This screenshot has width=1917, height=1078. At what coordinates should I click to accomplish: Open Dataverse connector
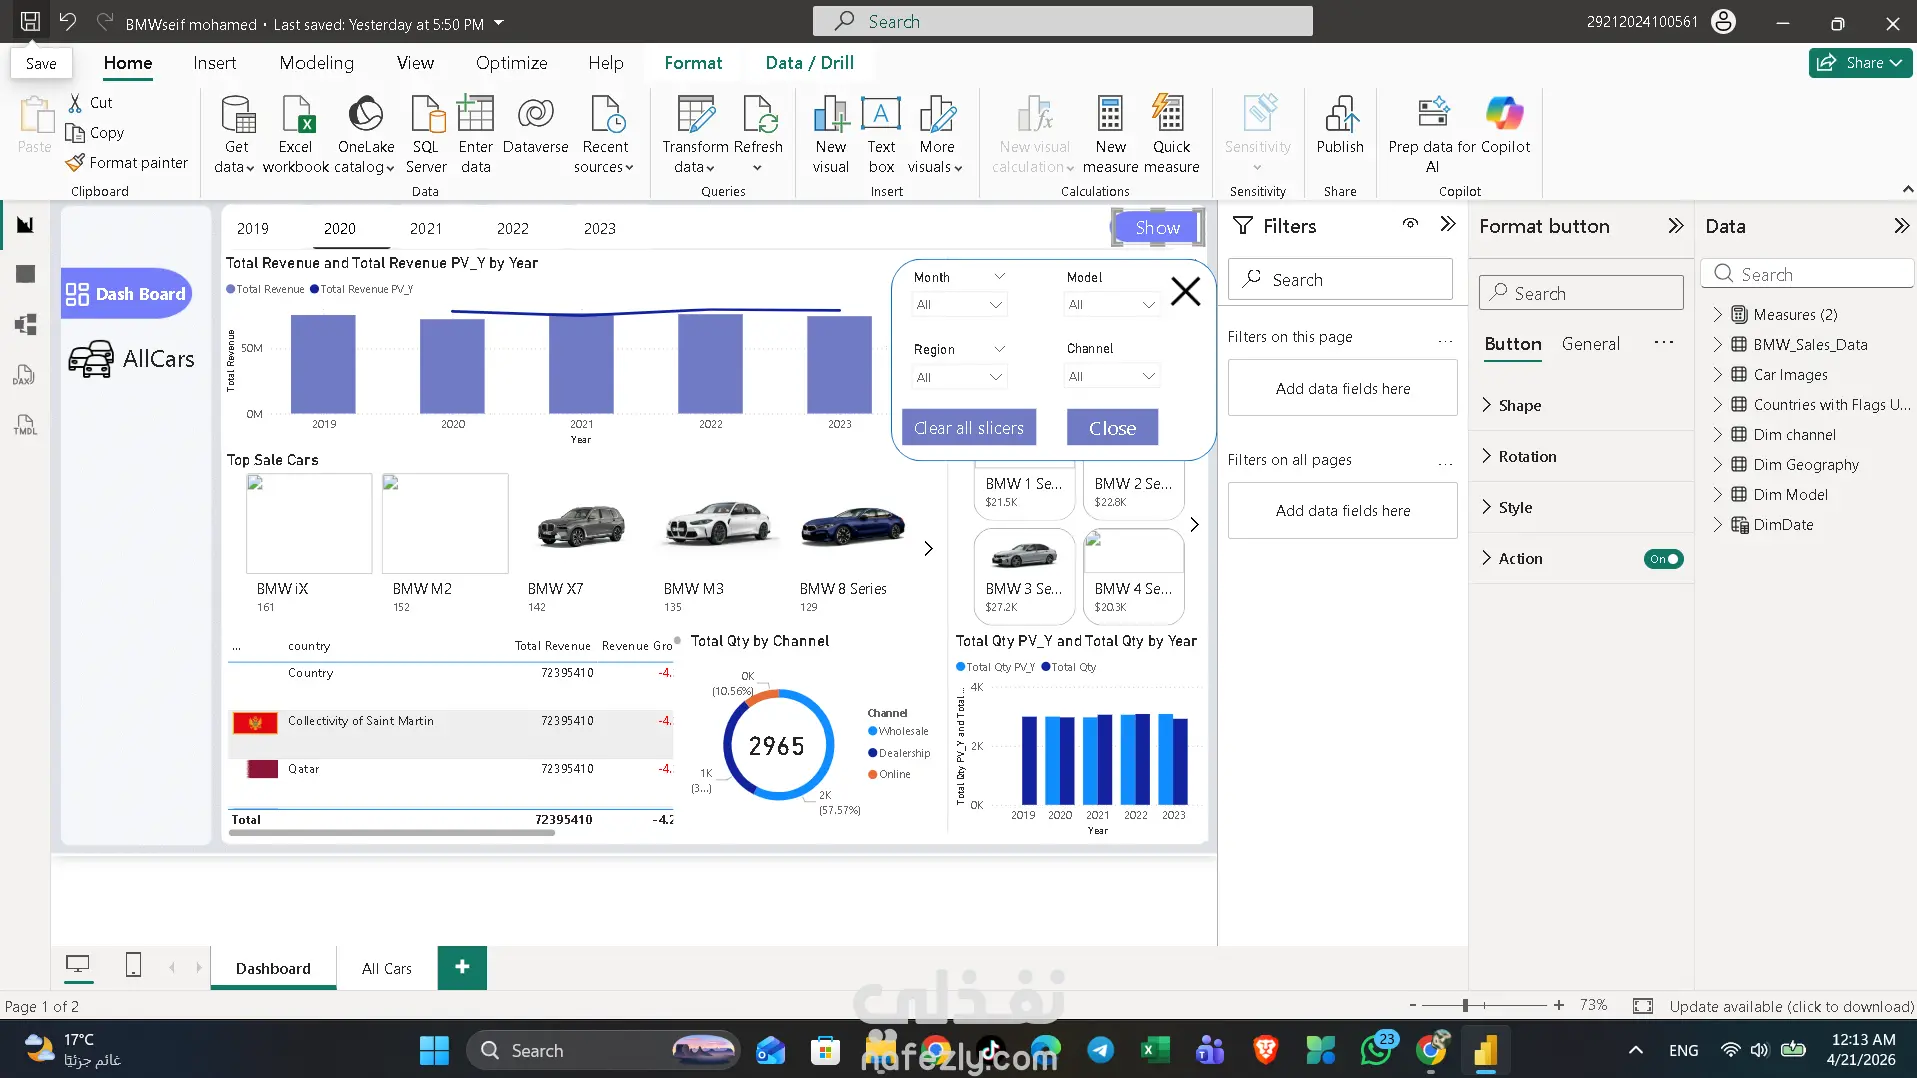tap(536, 125)
